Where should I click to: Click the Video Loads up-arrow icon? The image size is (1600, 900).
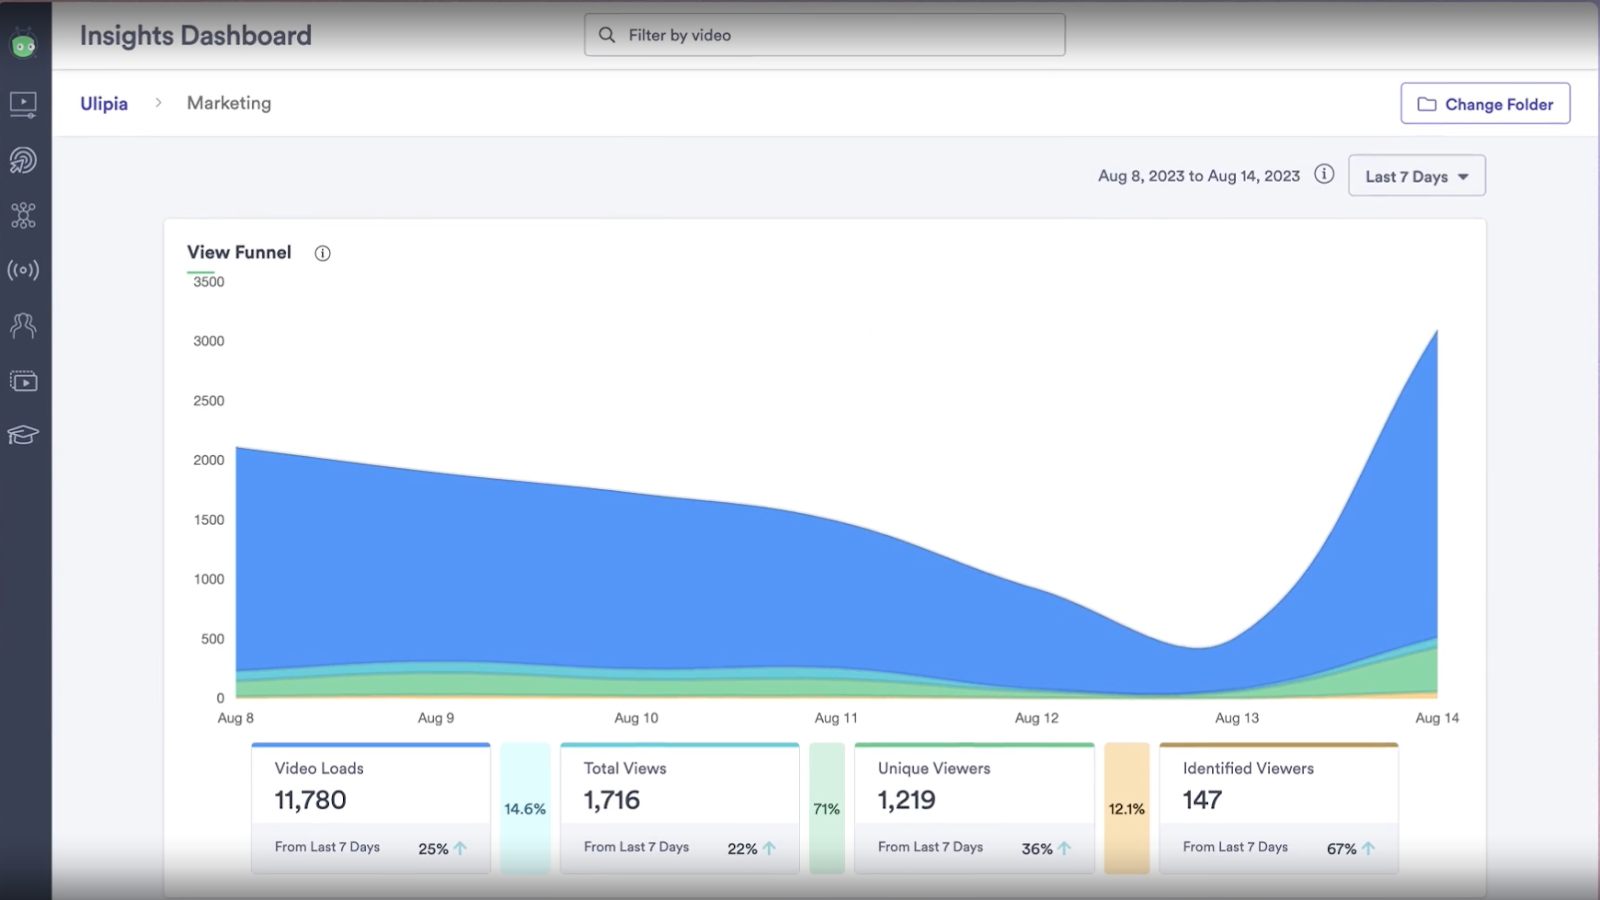click(460, 848)
